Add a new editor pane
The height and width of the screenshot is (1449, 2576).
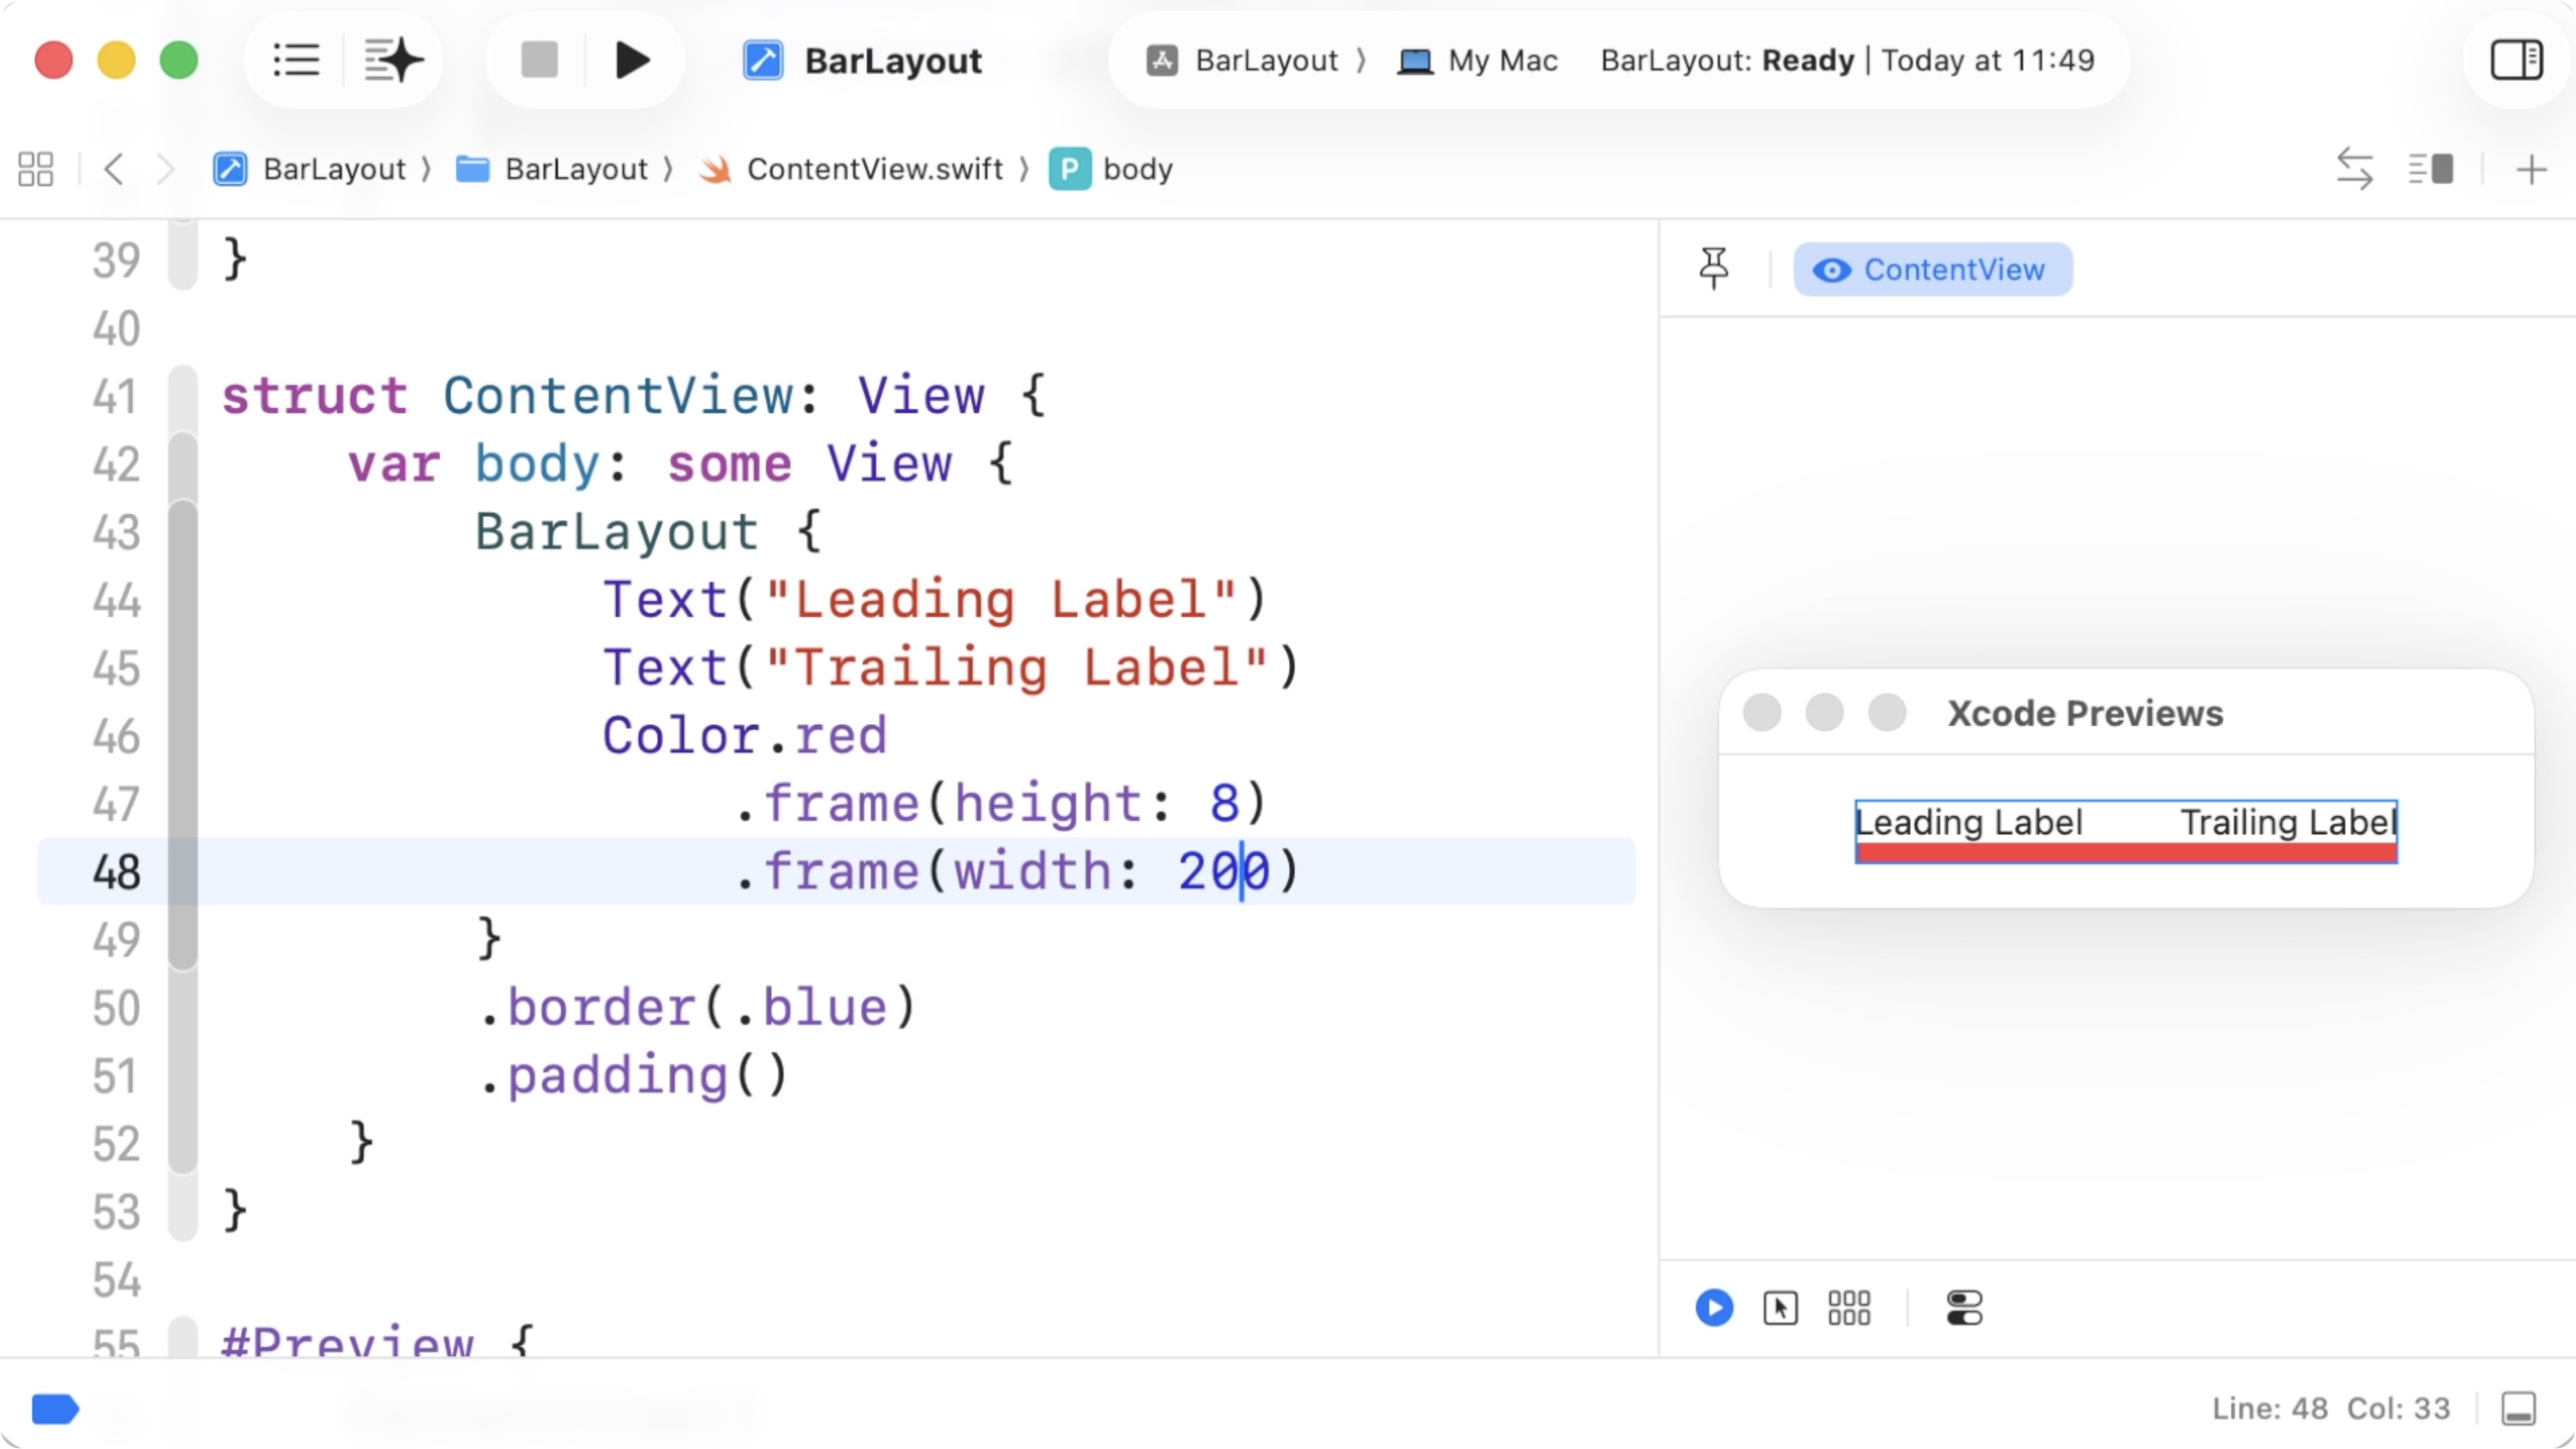2531,169
